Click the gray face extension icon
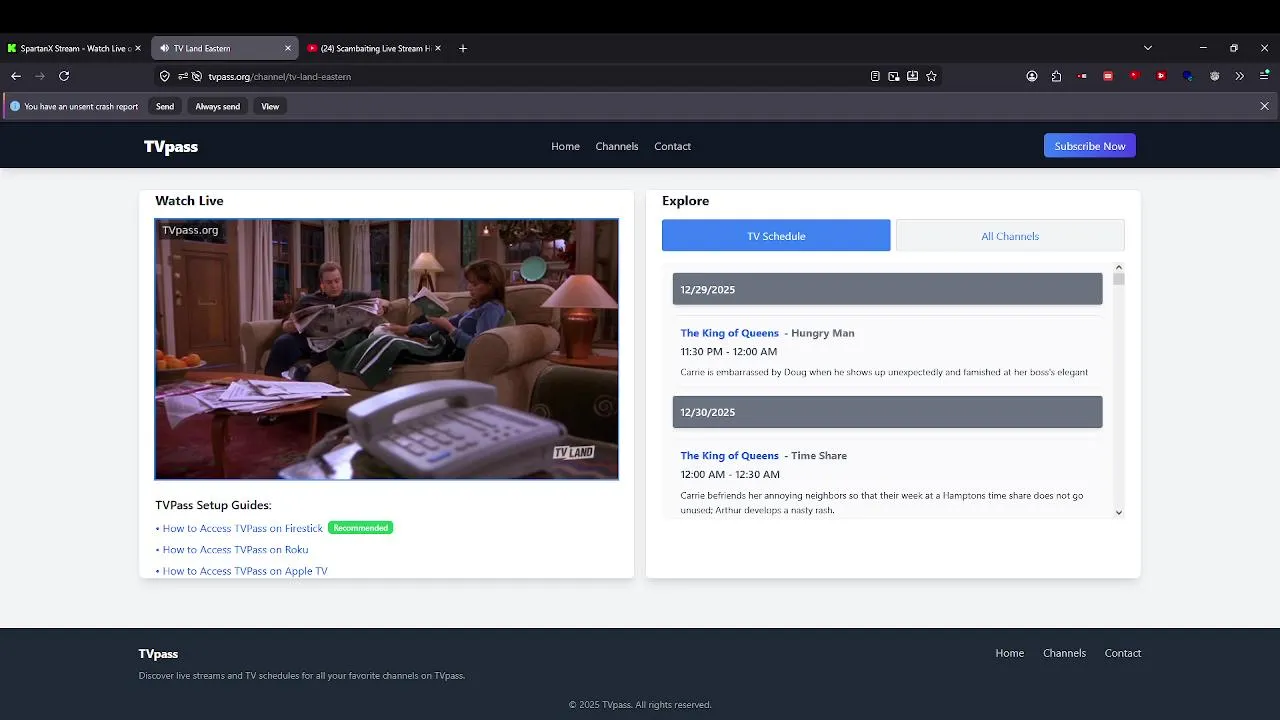The width and height of the screenshot is (1280, 720). 1214,76
